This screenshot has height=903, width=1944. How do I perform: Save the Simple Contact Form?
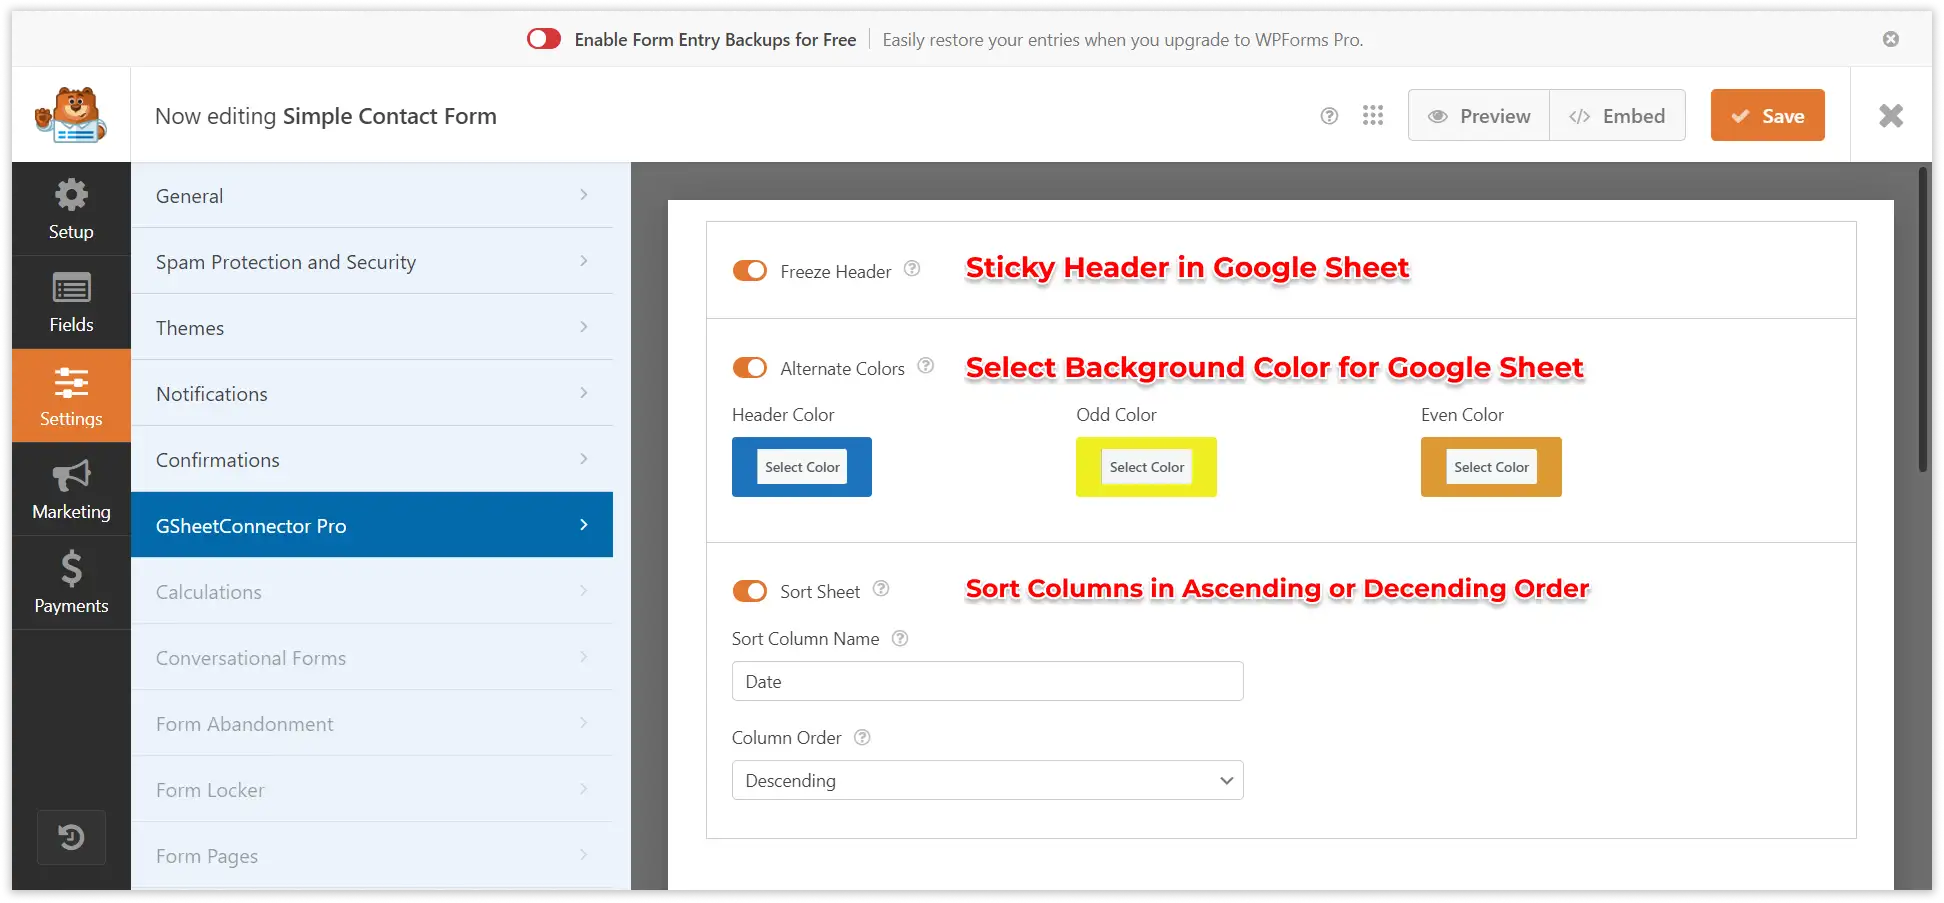pyautogui.click(x=1767, y=115)
